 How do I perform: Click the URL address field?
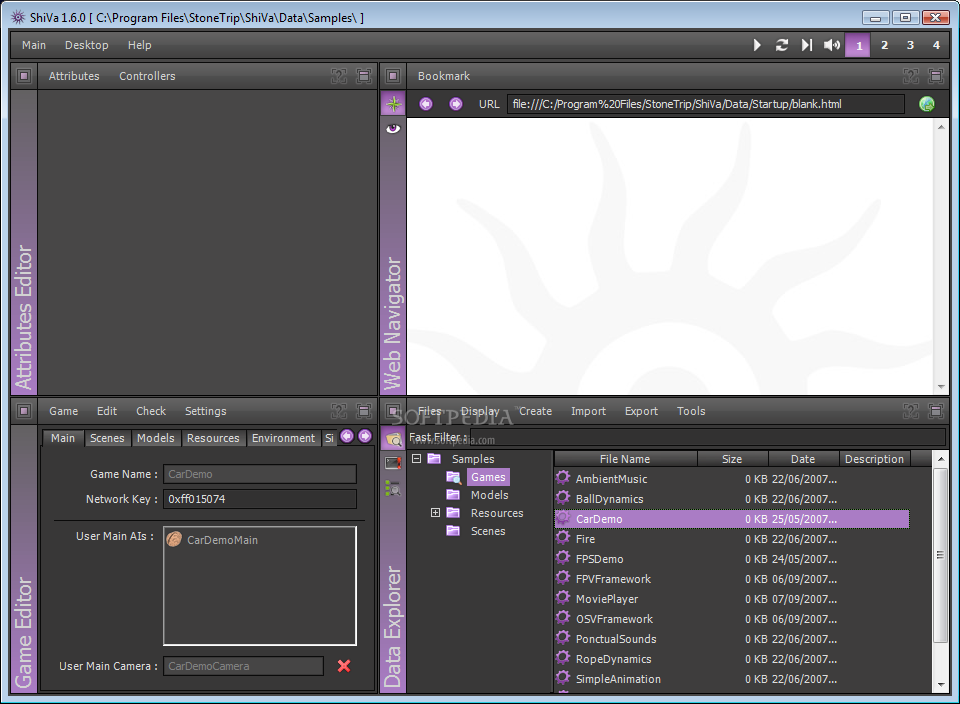705,104
